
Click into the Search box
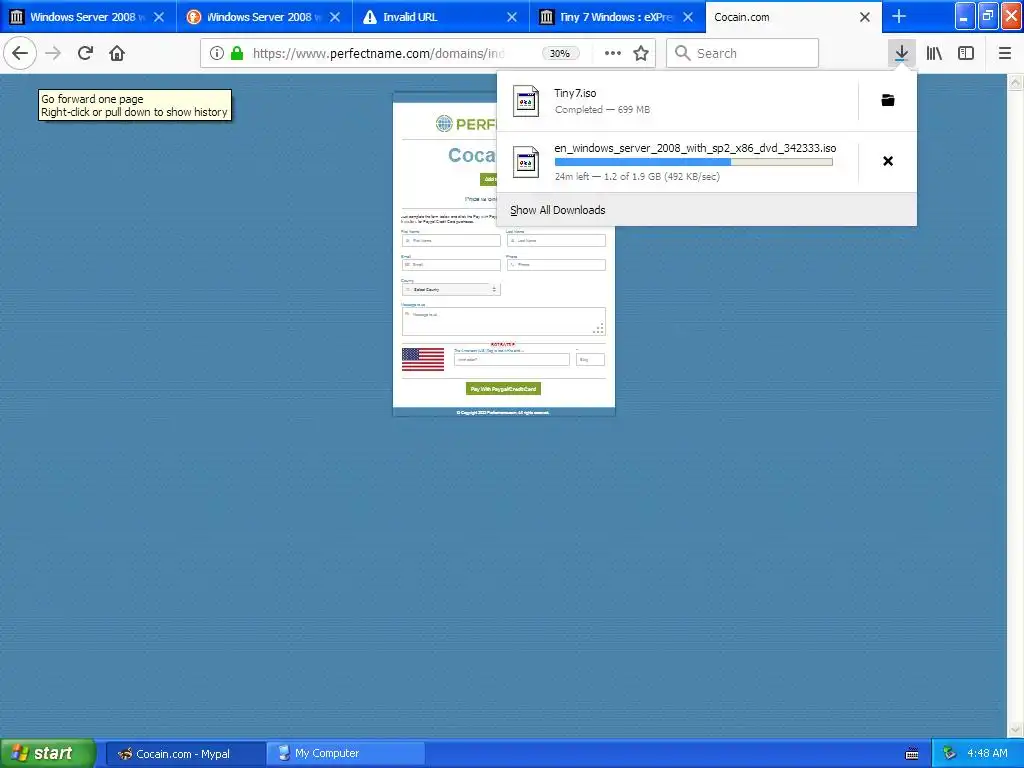point(743,53)
